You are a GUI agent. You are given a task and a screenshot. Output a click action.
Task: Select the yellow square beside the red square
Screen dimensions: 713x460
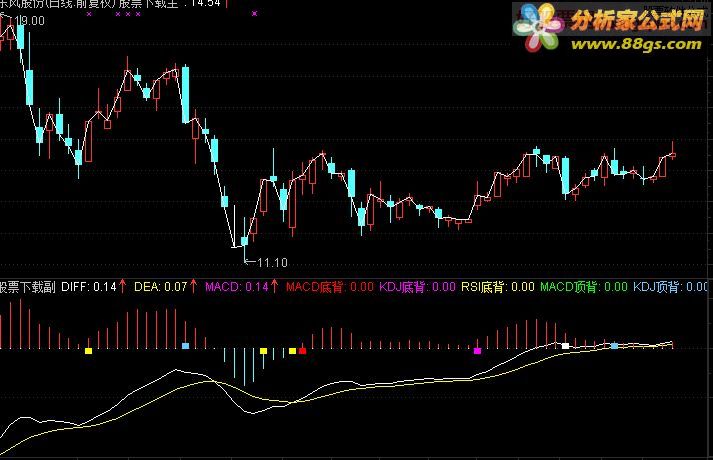(x=292, y=351)
